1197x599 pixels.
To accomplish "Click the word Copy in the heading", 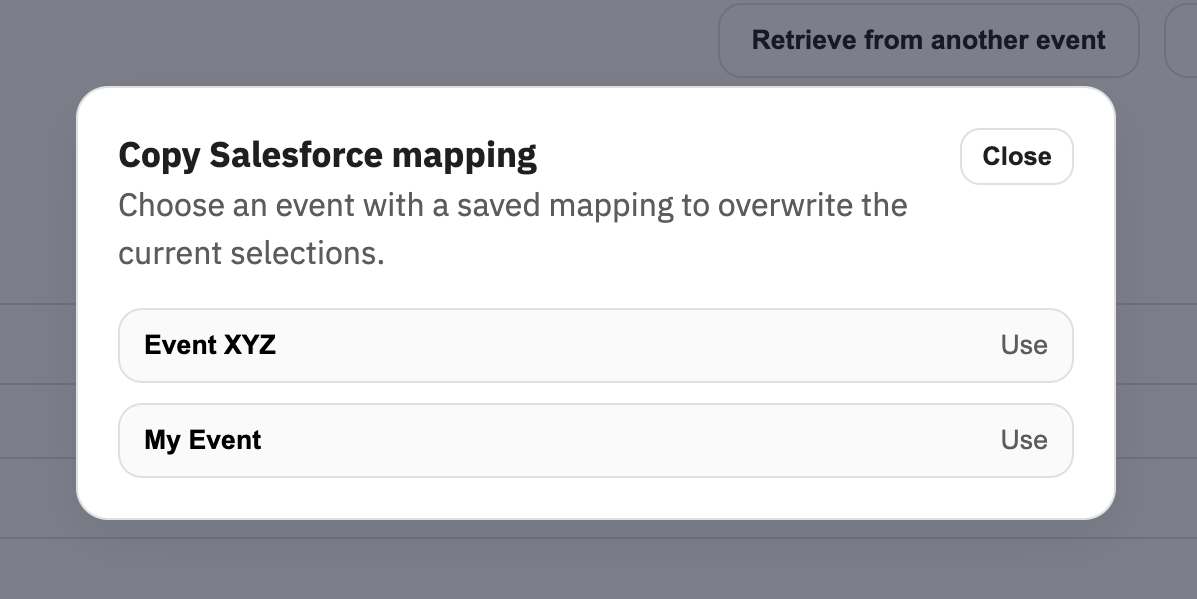I will click(x=160, y=156).
